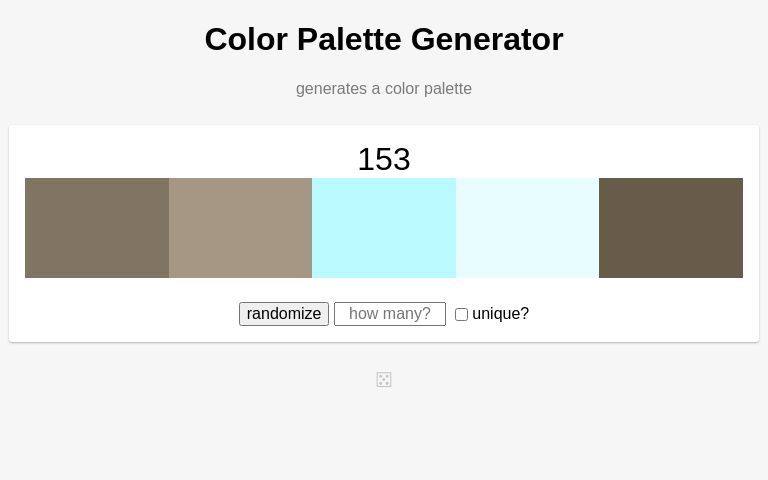
Task: Click the "generates a color palette" subtitle
Action: tap(384, 89)
